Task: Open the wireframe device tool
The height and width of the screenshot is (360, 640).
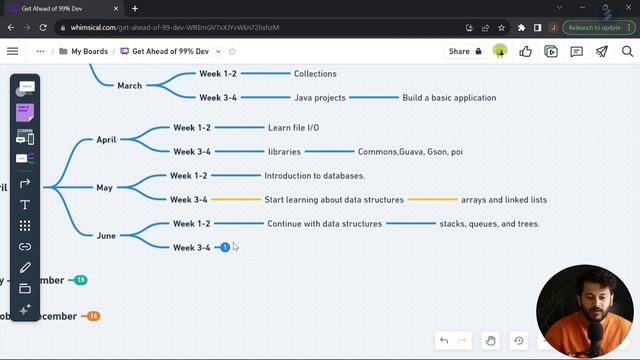Action: [25, 137]
